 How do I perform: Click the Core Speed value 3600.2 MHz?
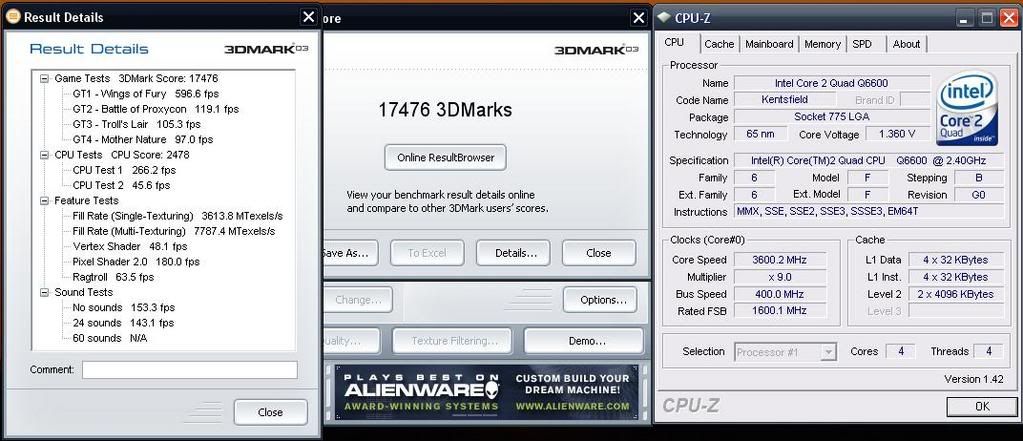pos(780,260)
